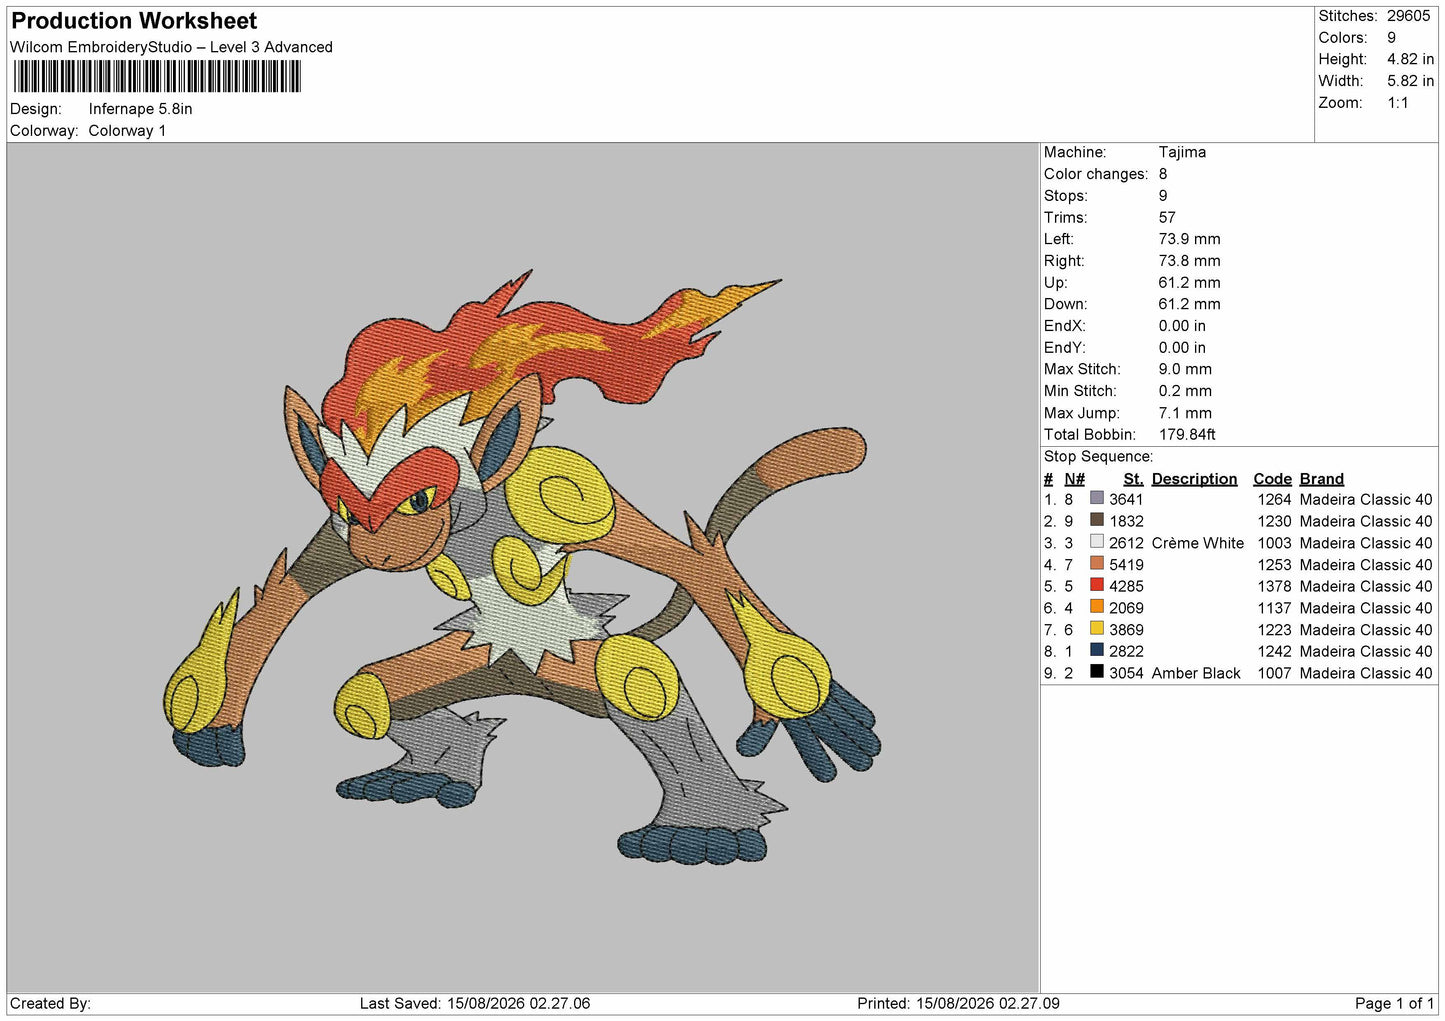Viewport: 1445px width, 1021px height.
Task: Click the 'Page 1 of 1' indicator
Action: (1394, 1003)
